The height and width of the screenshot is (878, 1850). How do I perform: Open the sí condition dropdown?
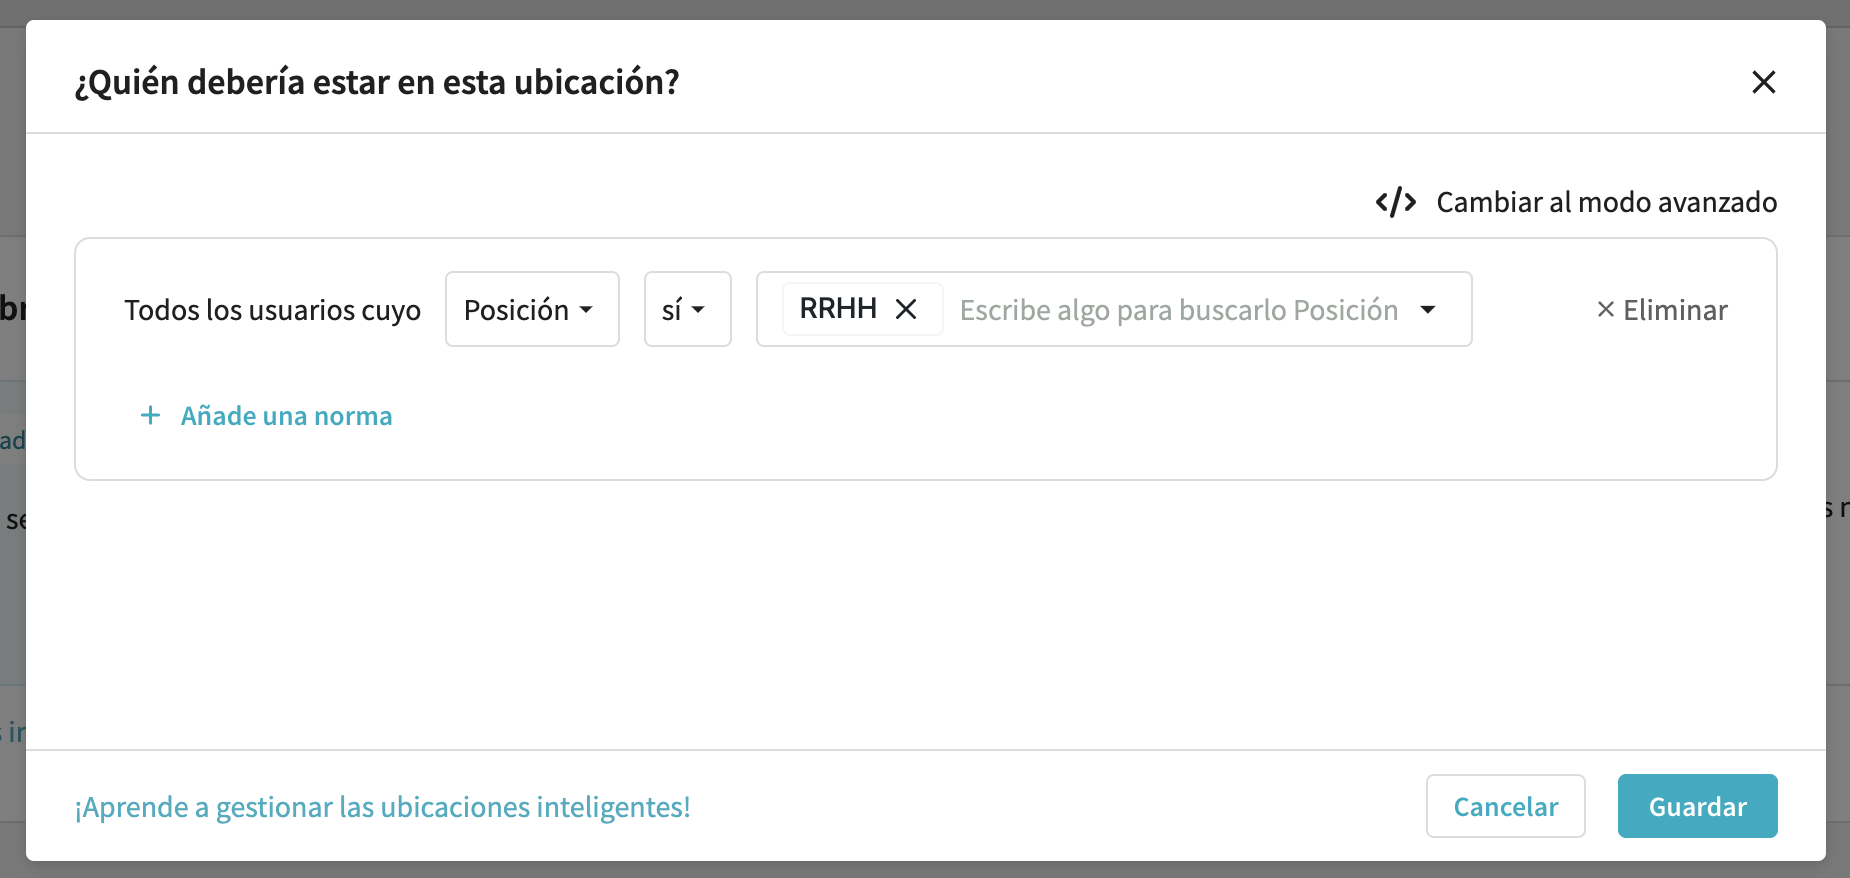688,309
